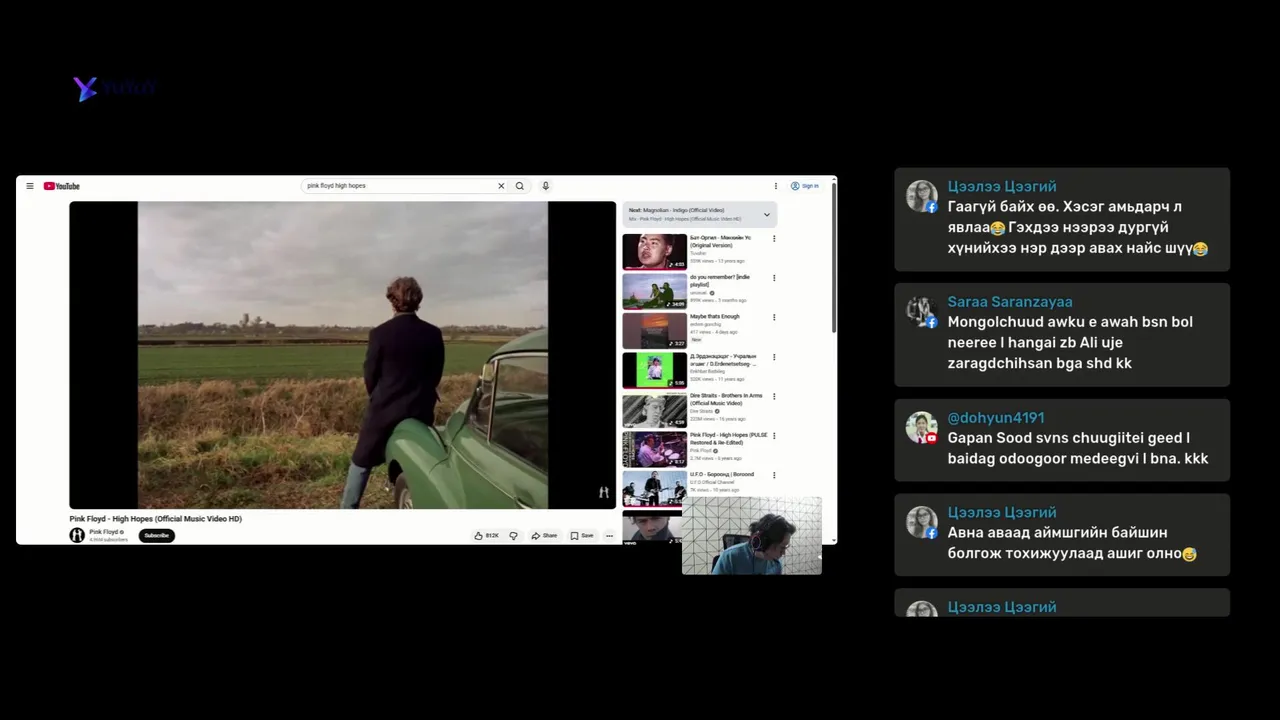The height and width of the screenshot is (720, 1280).
Task: Click the 'do you remember? [indie playlist]' title
Action: pyautogui.click(x=720, y=280)
